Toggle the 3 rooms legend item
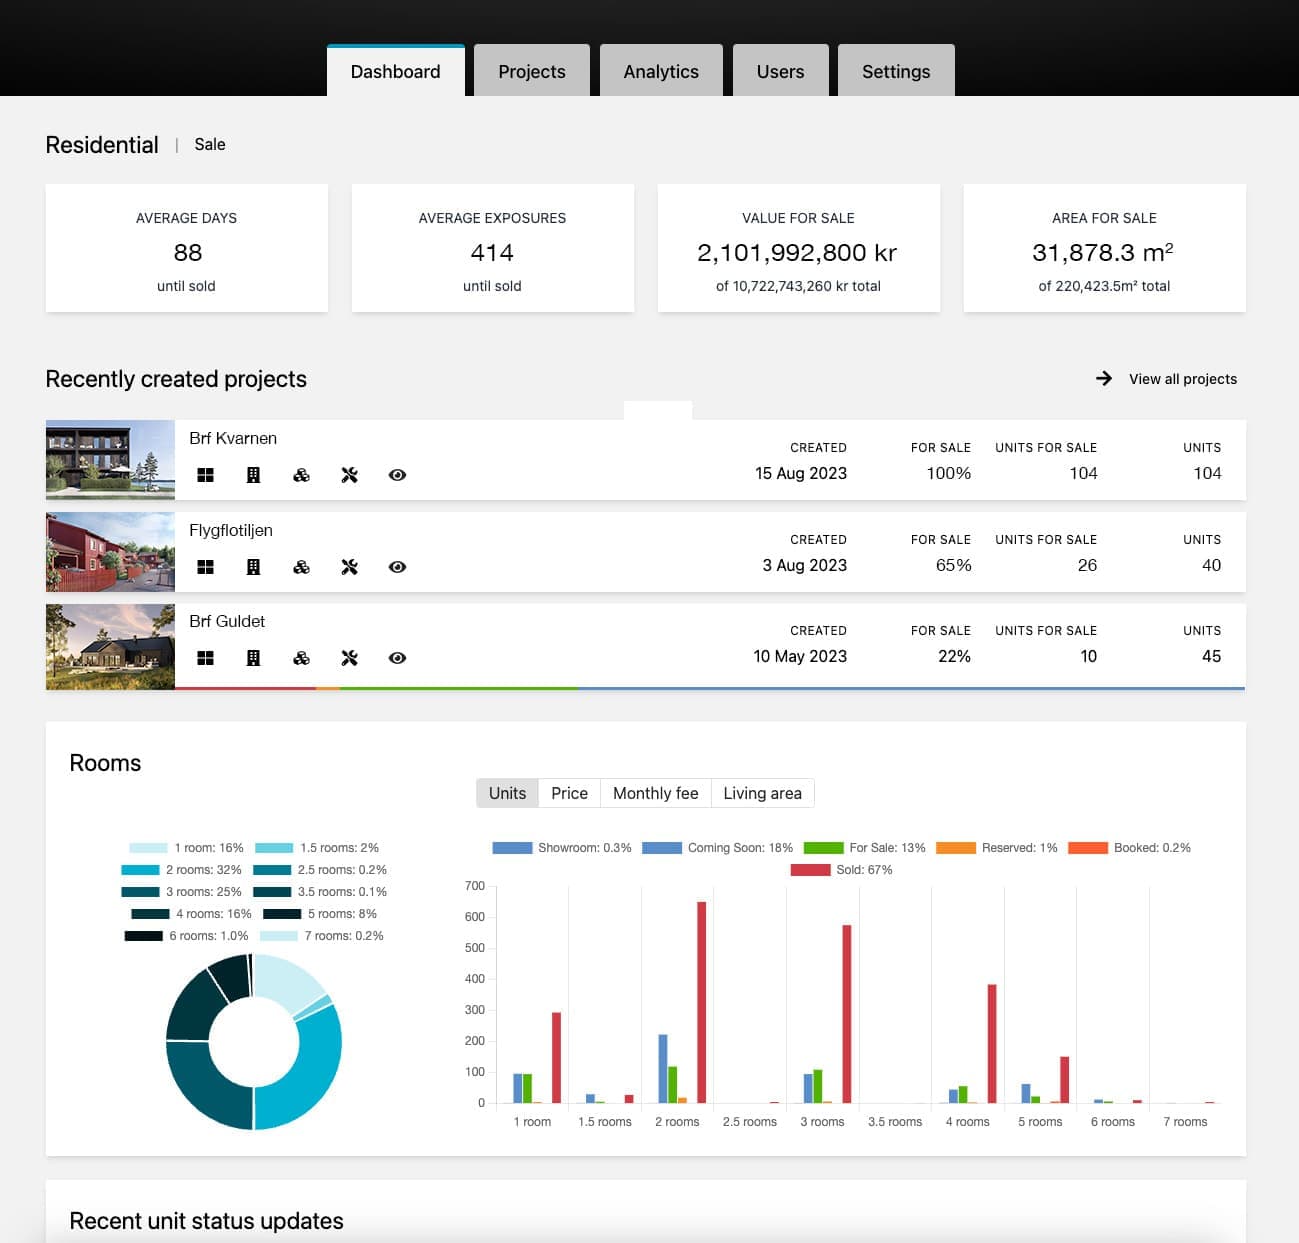1299x1243 pixels. pos(181,892)
